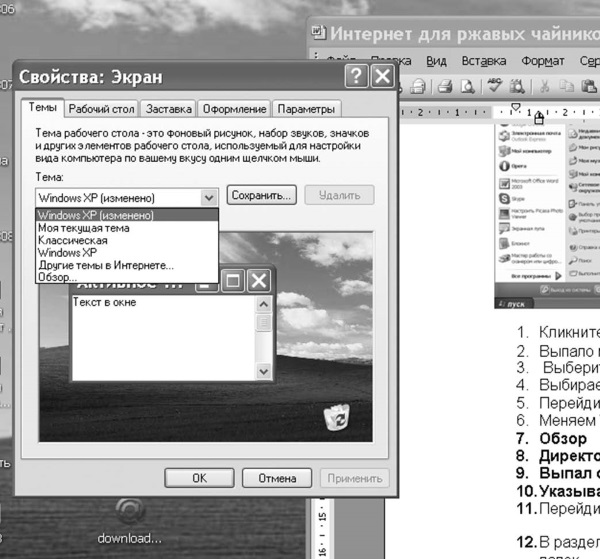This screenshot has height=559, width=600.
Task: Click the greyed Применить button
Action: pyautogui.click(x=355, y=478)
